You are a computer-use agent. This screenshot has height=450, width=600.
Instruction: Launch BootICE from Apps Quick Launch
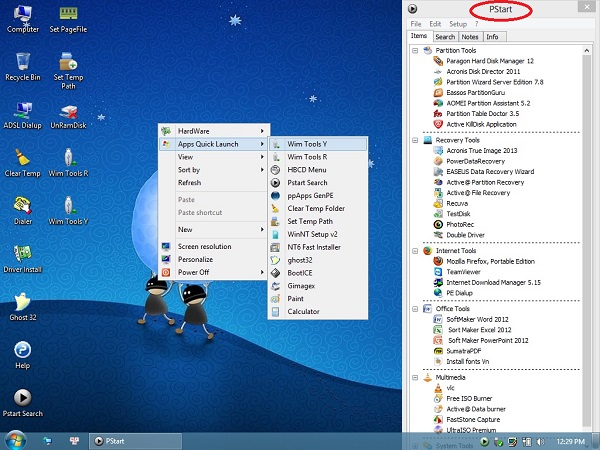tap(318, 273)
